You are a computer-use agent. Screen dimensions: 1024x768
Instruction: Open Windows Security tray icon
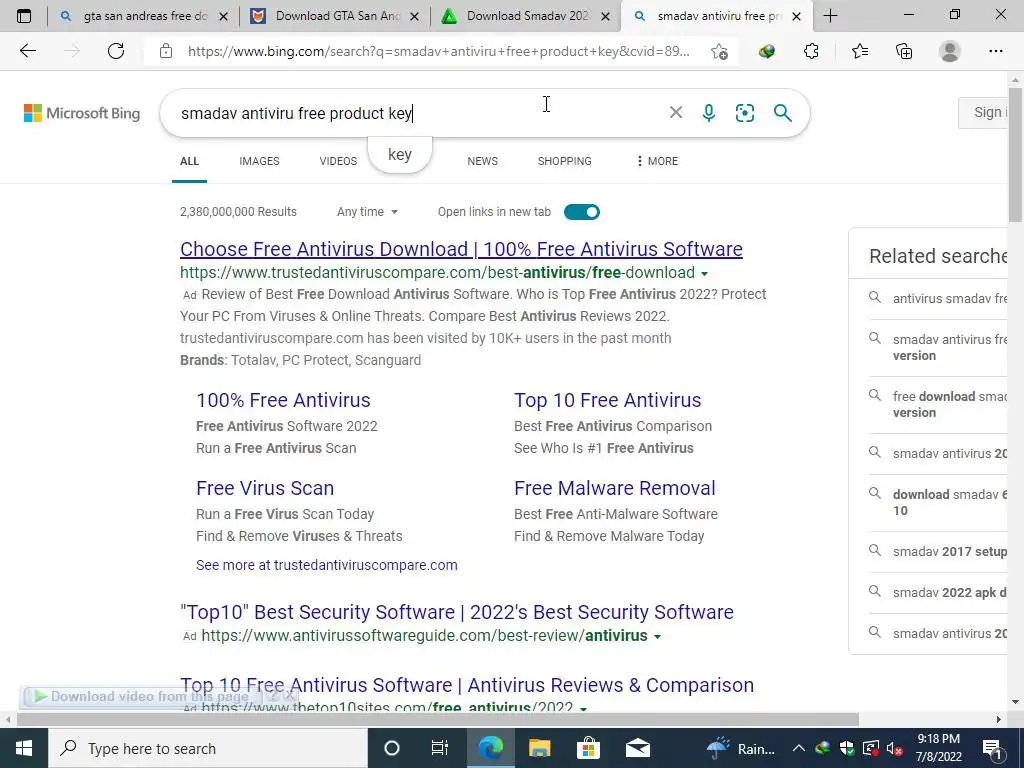click(846, 748)
